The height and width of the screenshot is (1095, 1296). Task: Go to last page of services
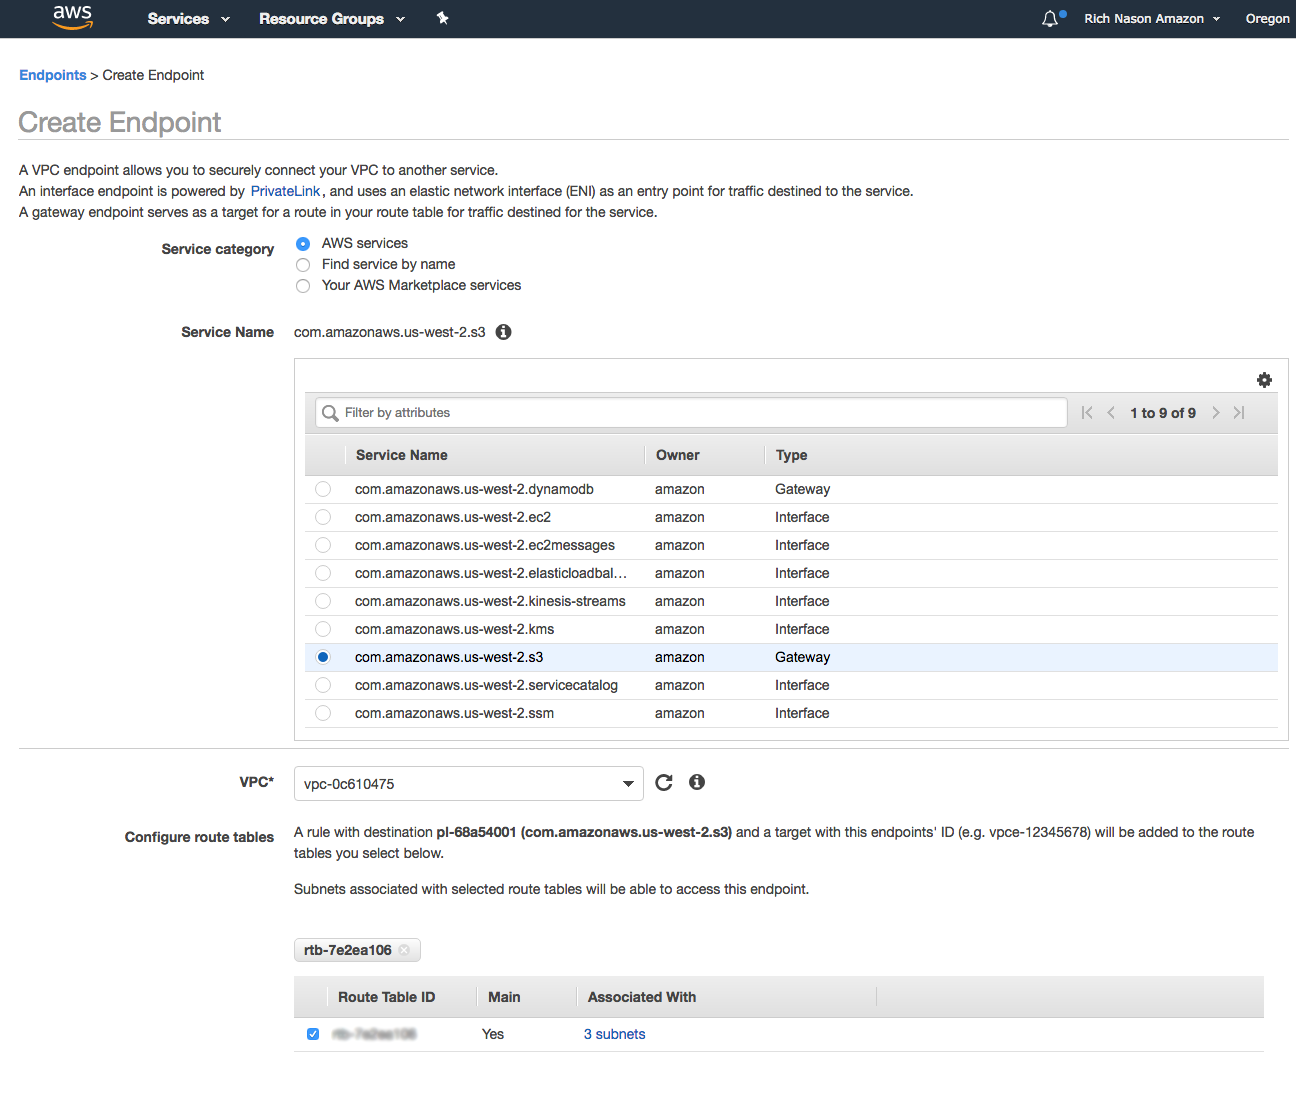point(1239,413)
